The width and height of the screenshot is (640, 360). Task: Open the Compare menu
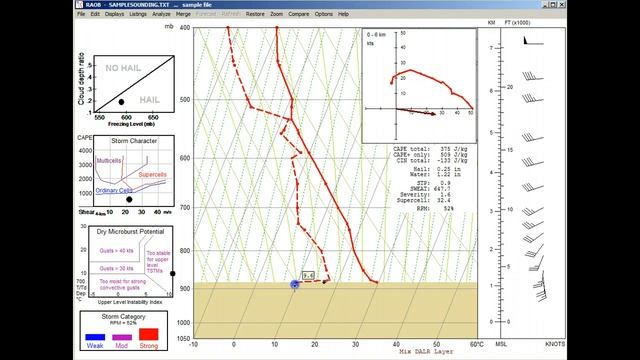point(298,14)
